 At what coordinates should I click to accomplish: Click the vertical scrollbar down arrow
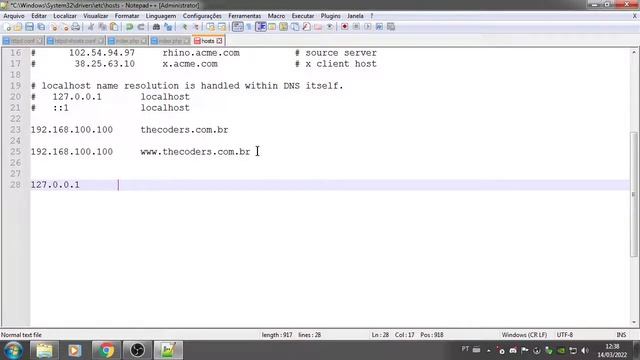(x=634, y=322)
